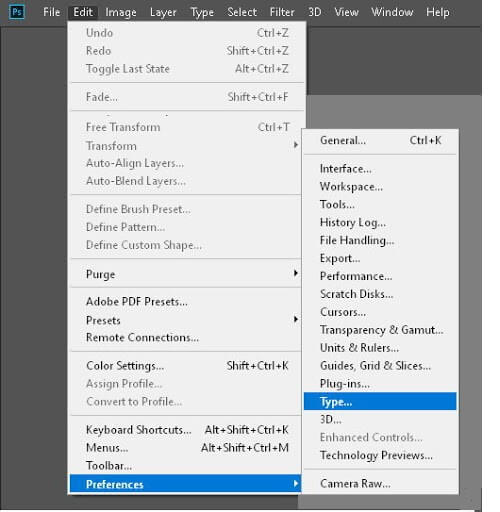
Task: Open Scratch Disks preferences
Action: point(380,294)
